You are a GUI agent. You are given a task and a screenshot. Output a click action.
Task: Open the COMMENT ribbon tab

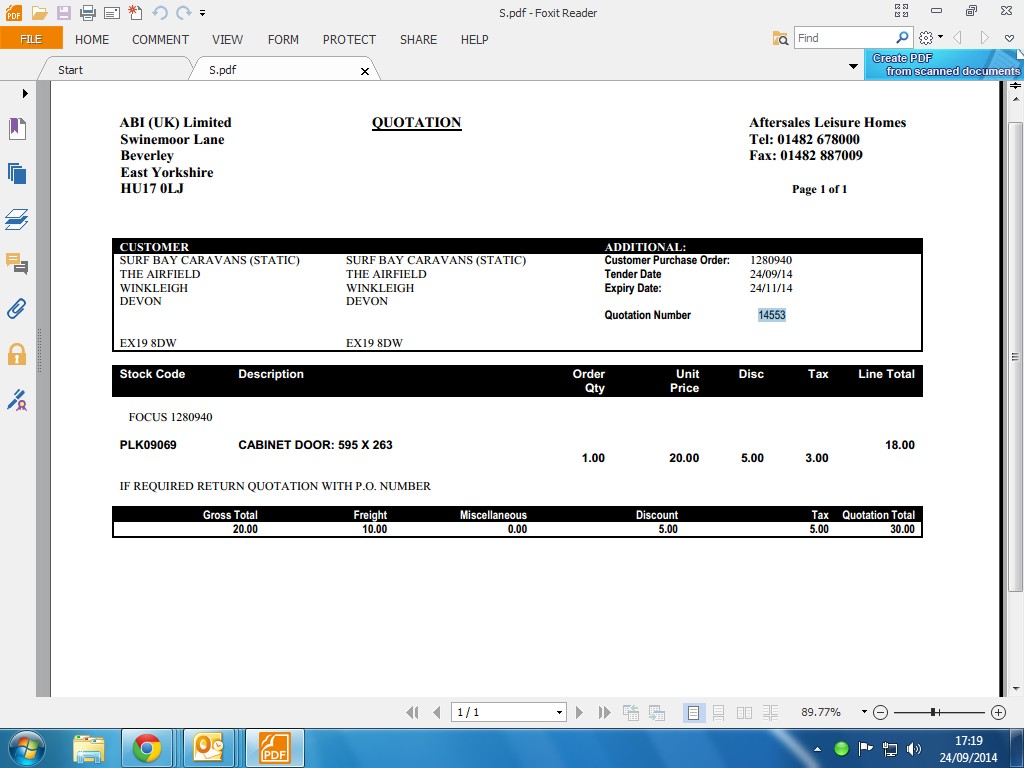(160, 39)
